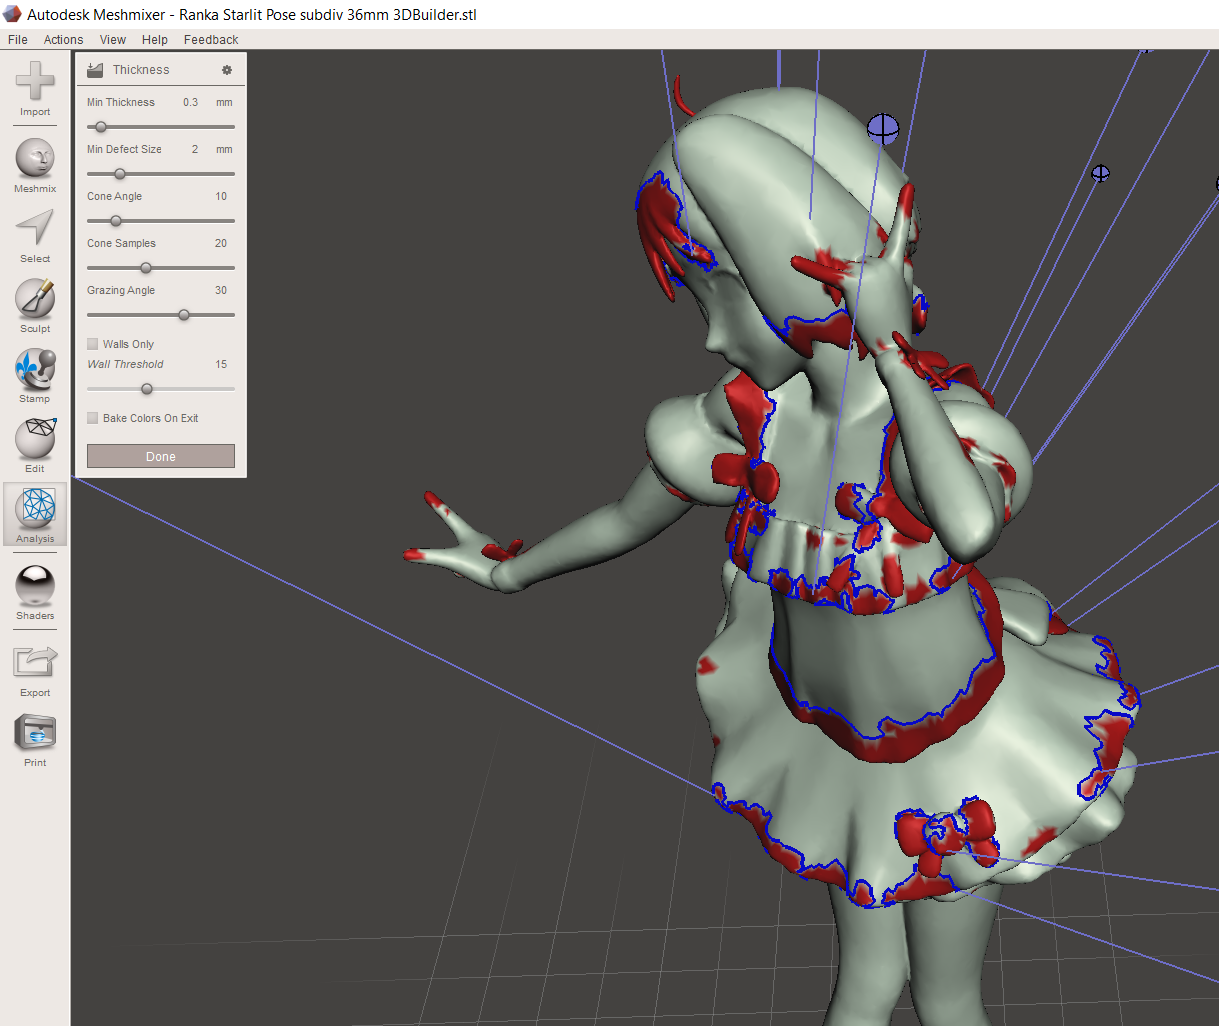Click the Wall Threshold label
1219x1026 pixels.
point(125,364)
